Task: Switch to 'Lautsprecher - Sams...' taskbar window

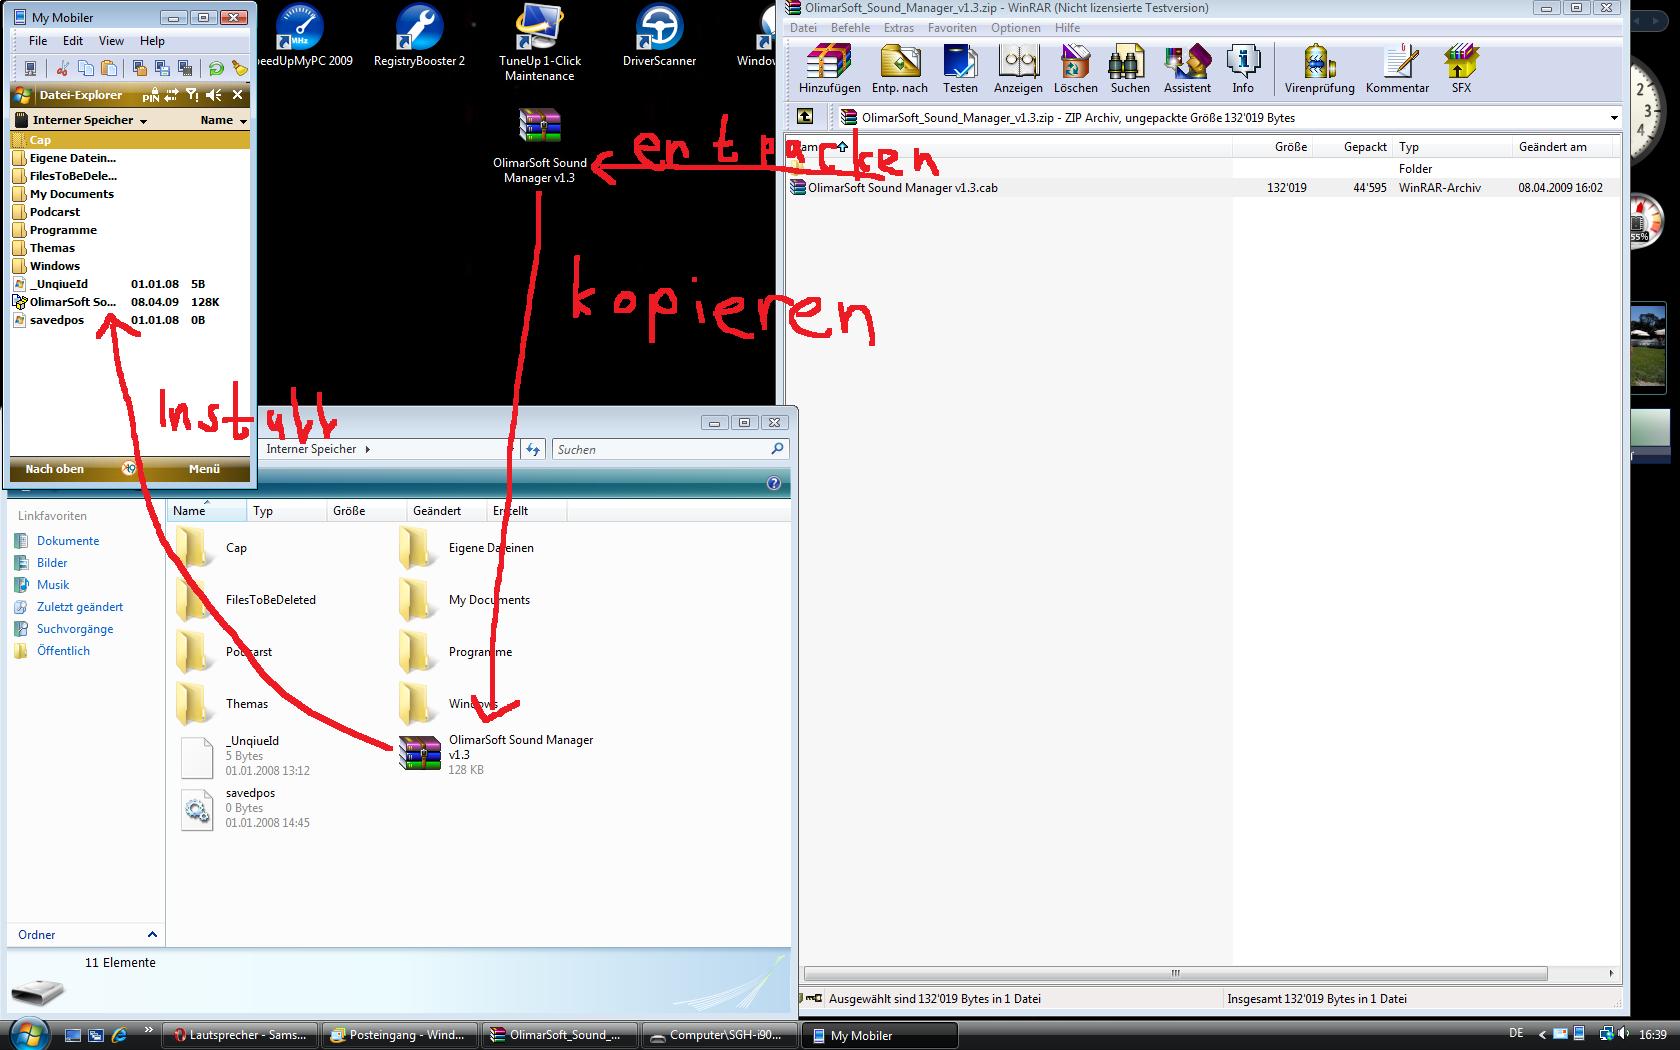Action: click(240, 1035)
